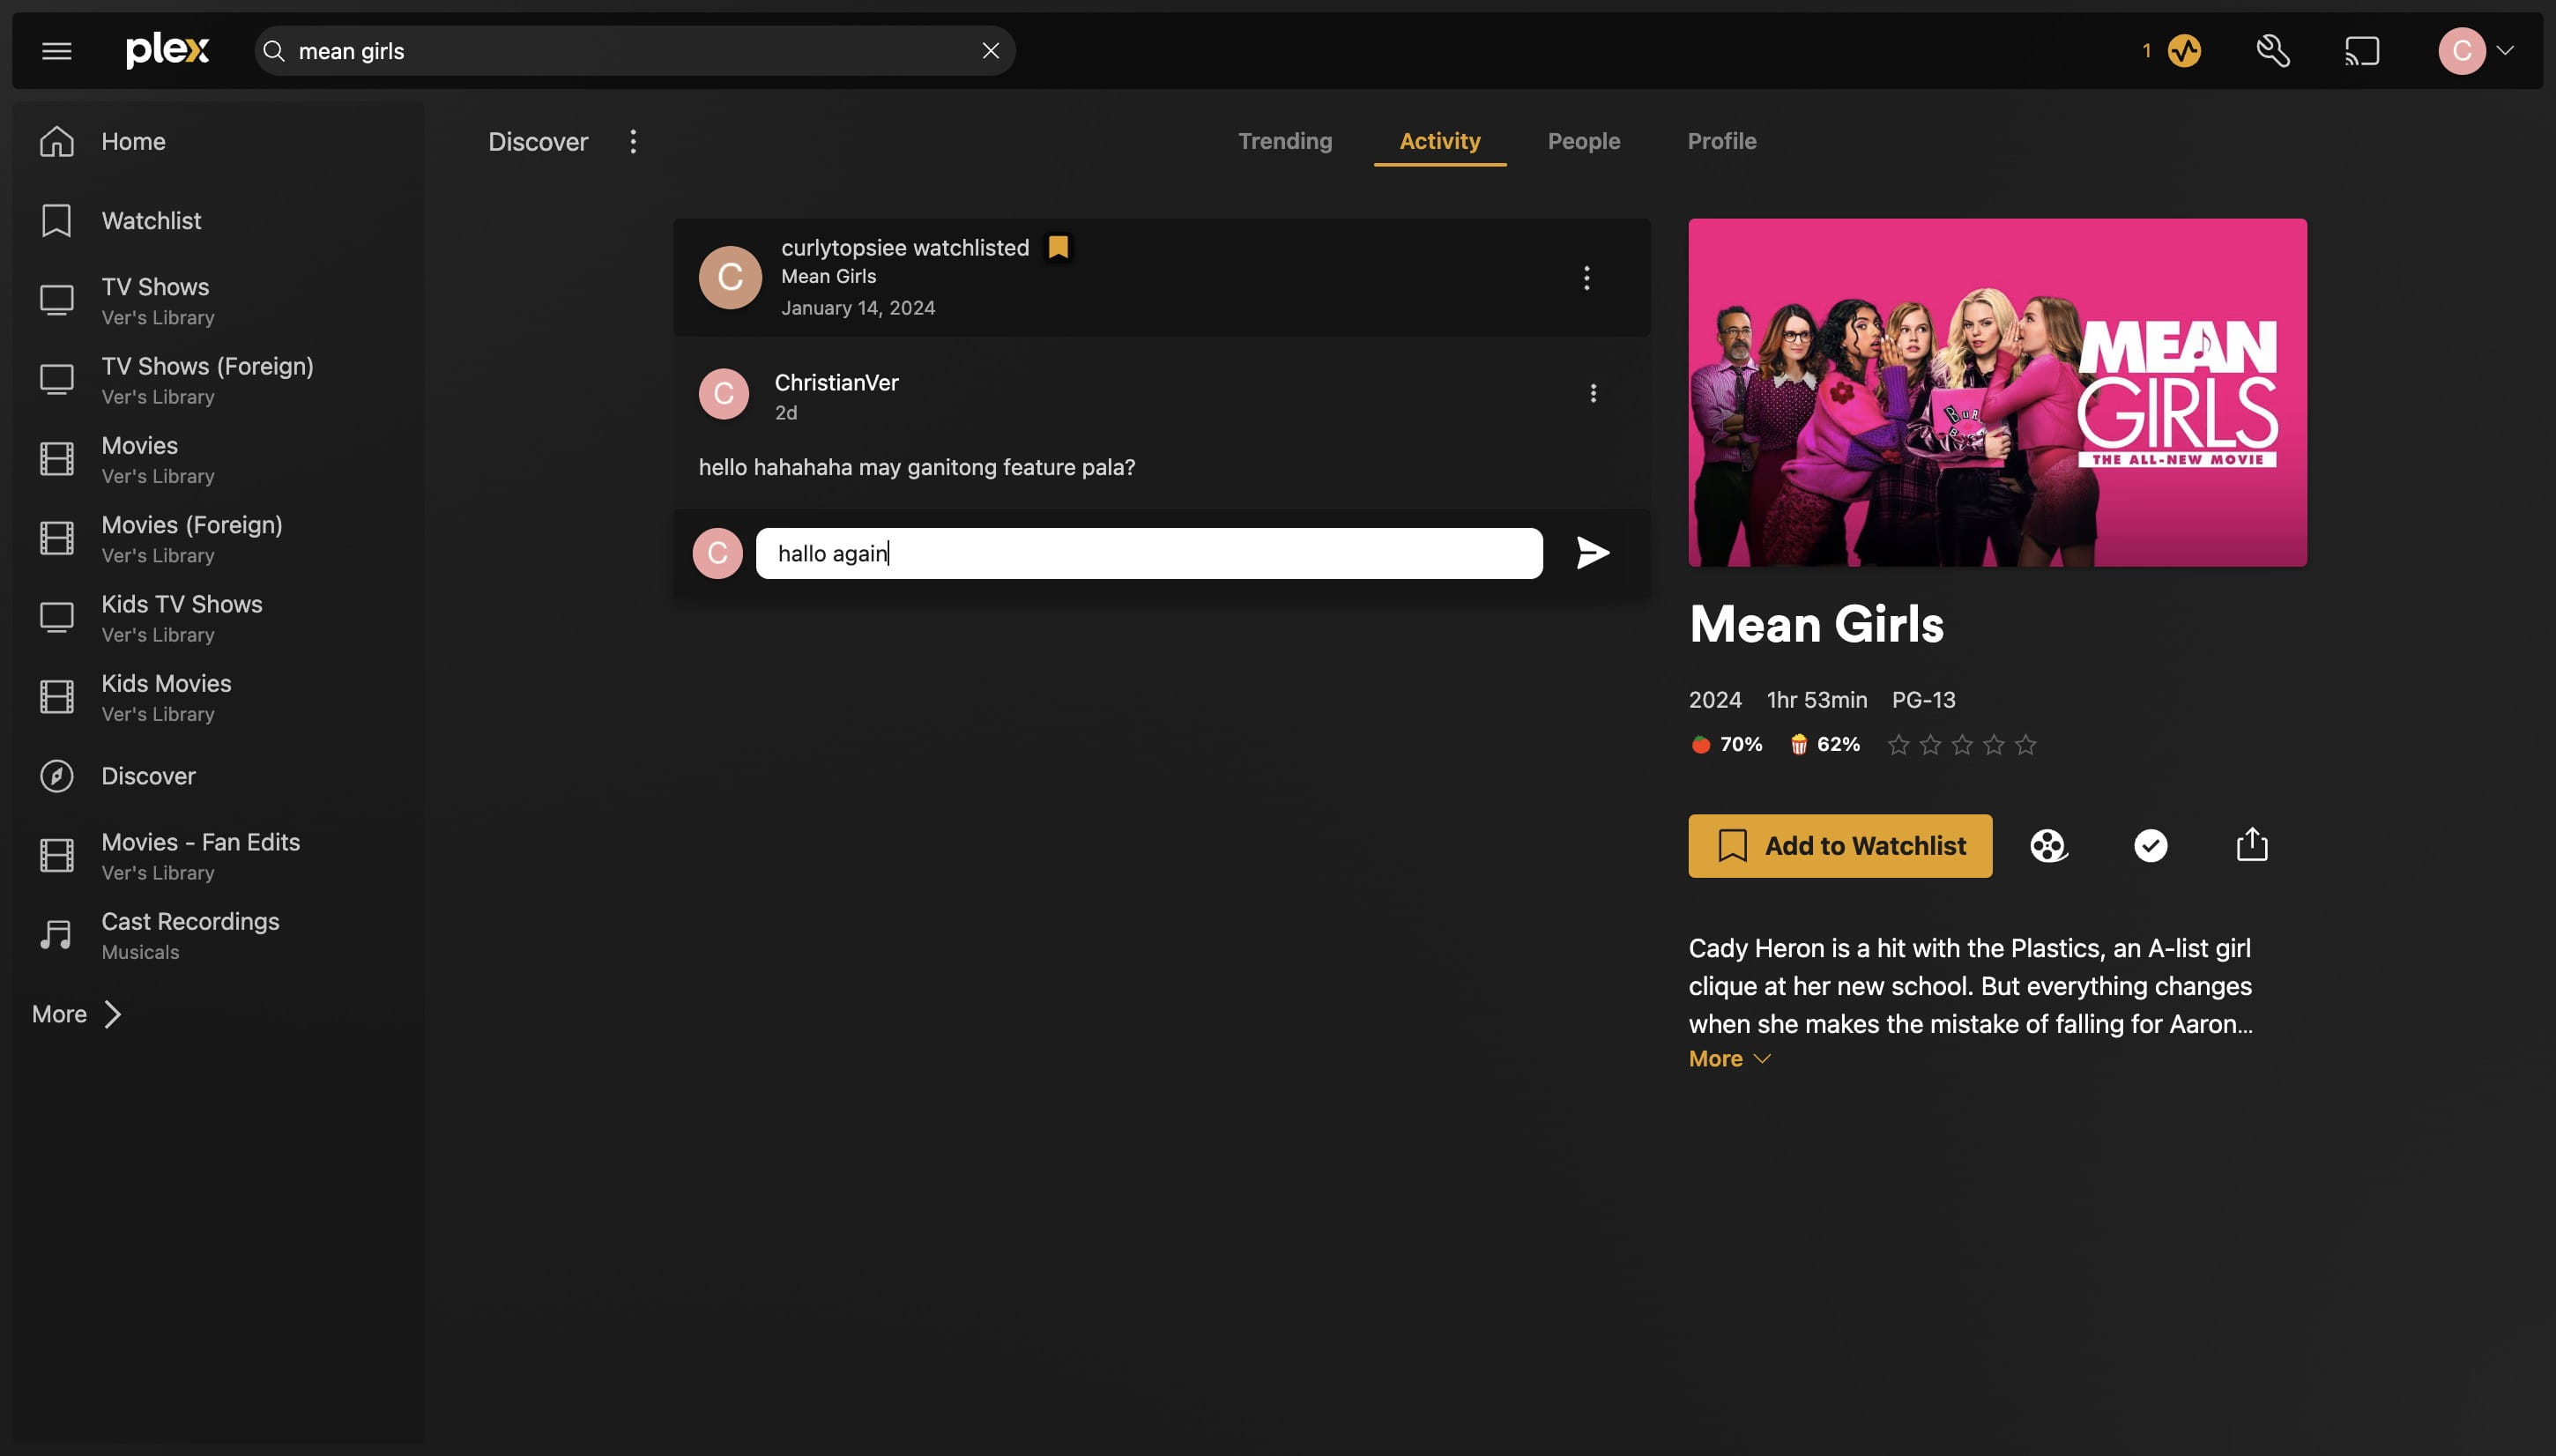Expand the summary with More

1729,1058
